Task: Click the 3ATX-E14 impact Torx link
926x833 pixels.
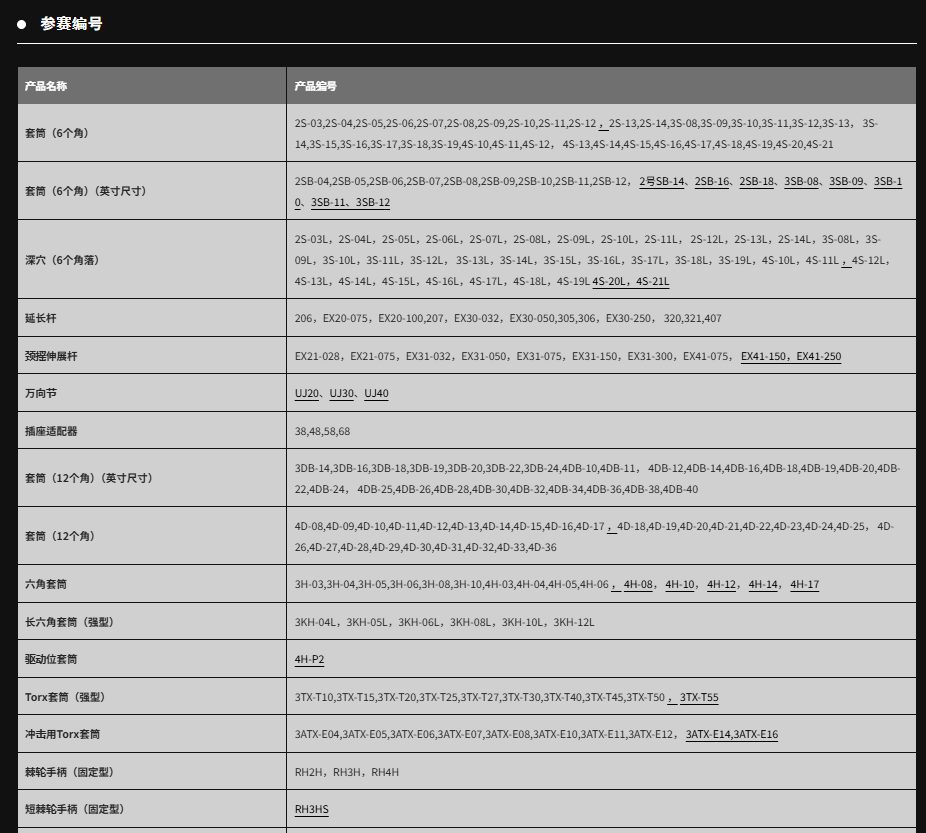Action: [x=708, y=735]
